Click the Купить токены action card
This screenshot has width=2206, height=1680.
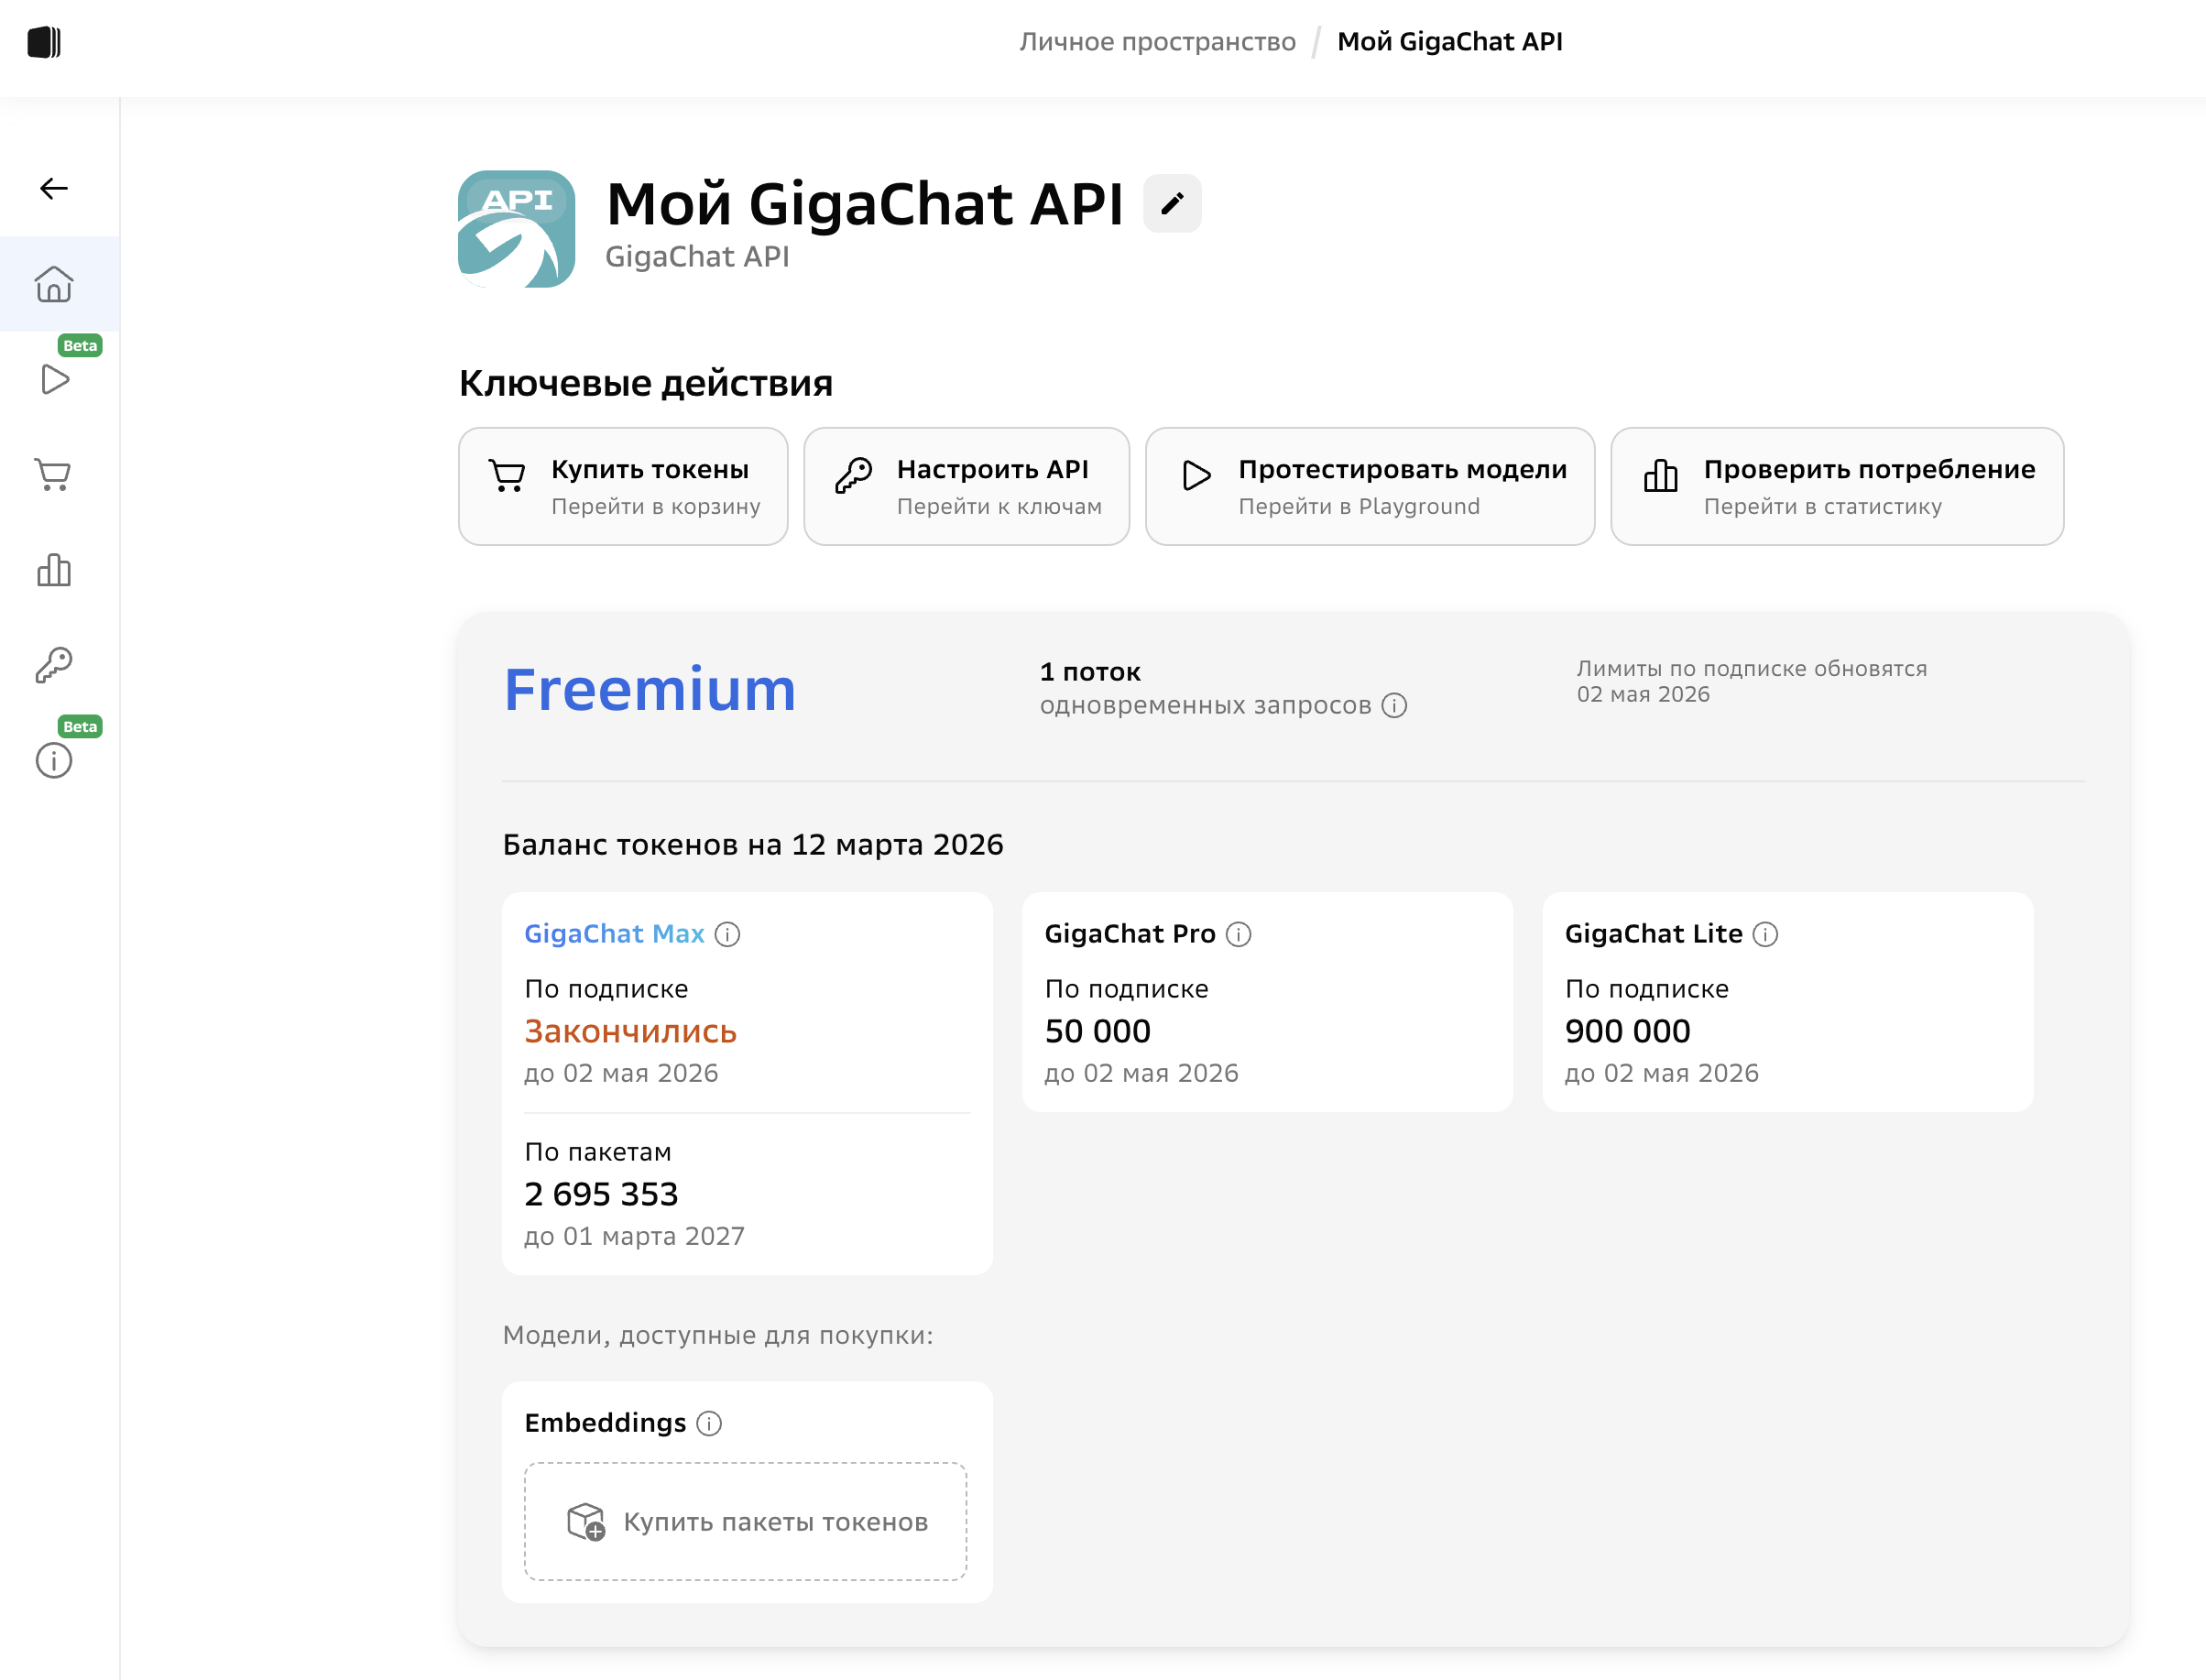623,487
